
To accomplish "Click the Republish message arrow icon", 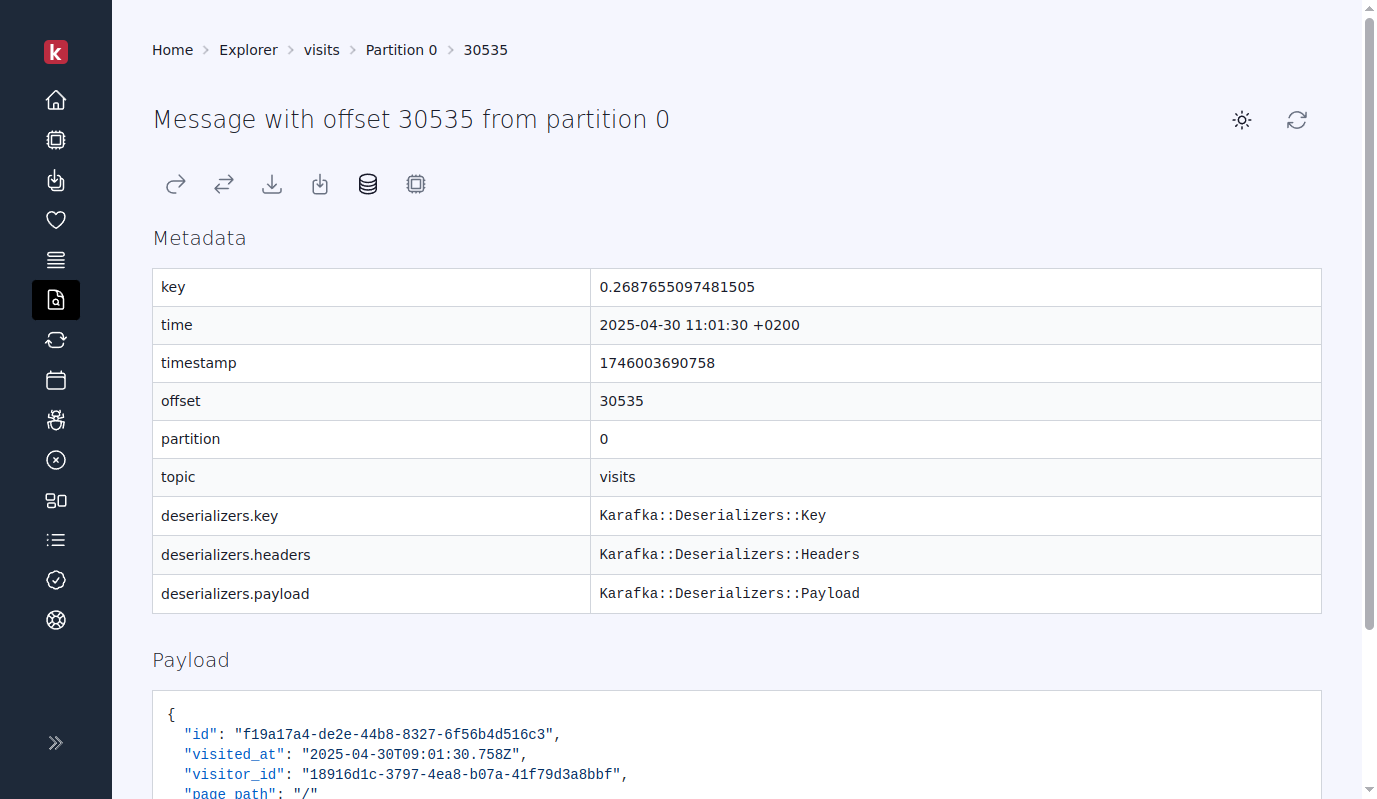I will [175, 184].
